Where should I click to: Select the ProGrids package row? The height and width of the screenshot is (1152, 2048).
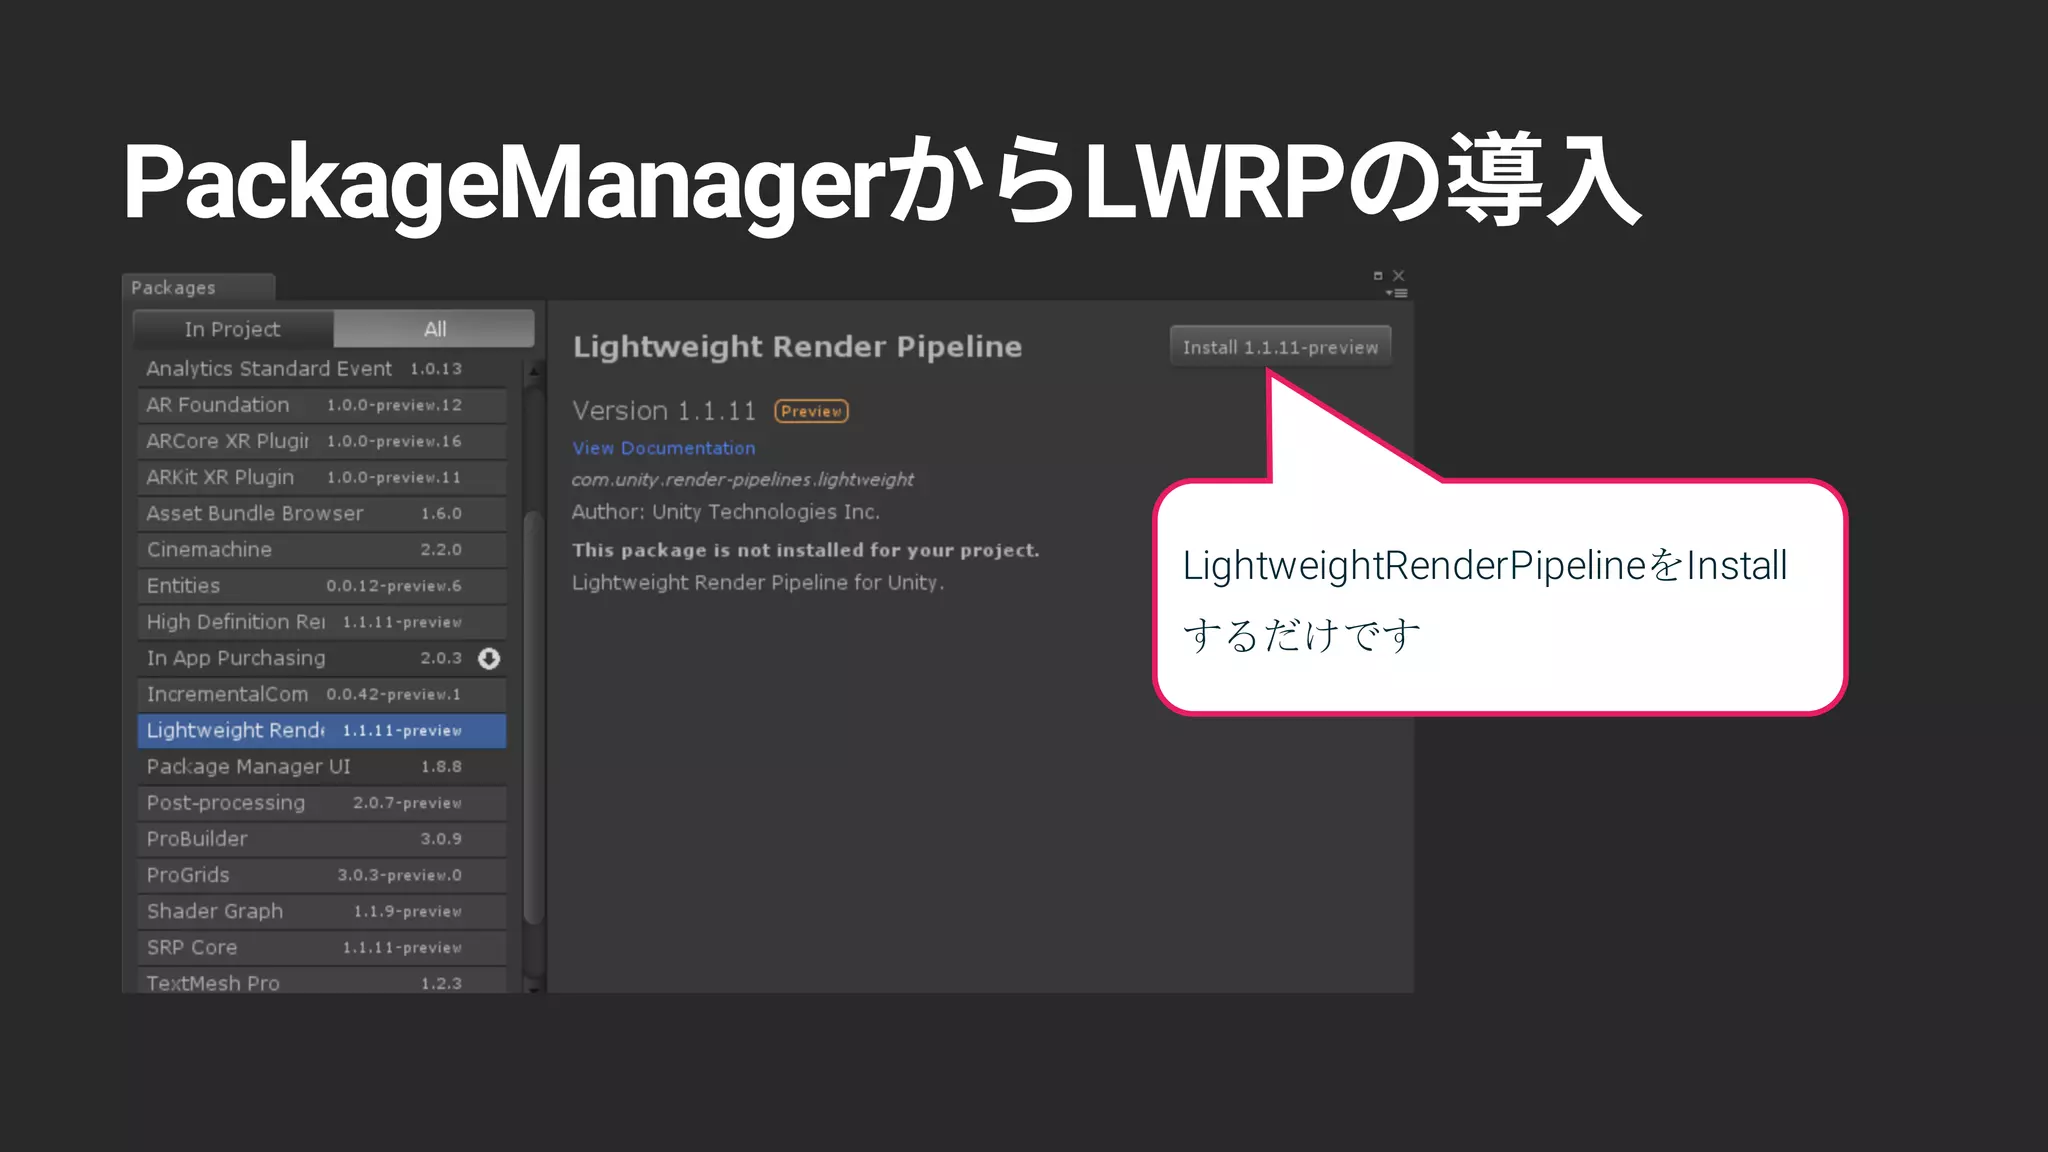(321, 875)
